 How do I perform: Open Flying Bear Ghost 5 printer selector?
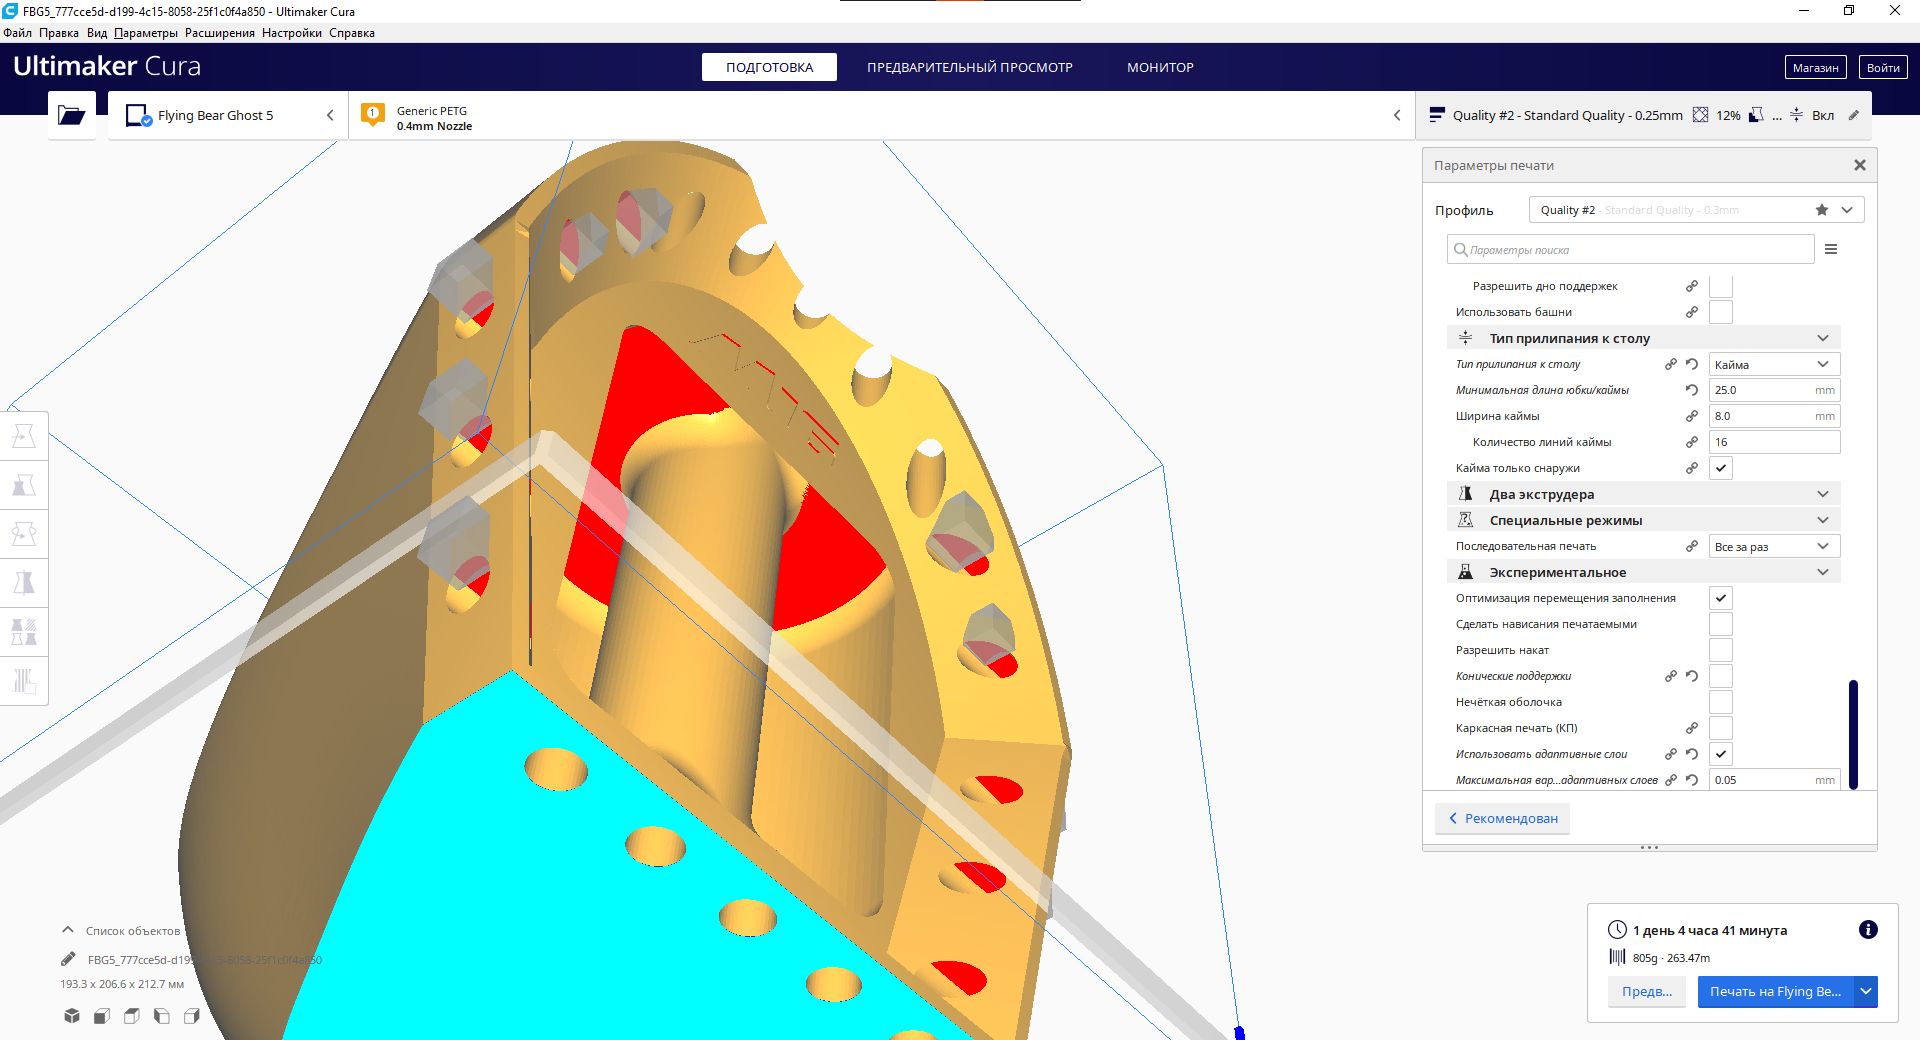[228, 115]
